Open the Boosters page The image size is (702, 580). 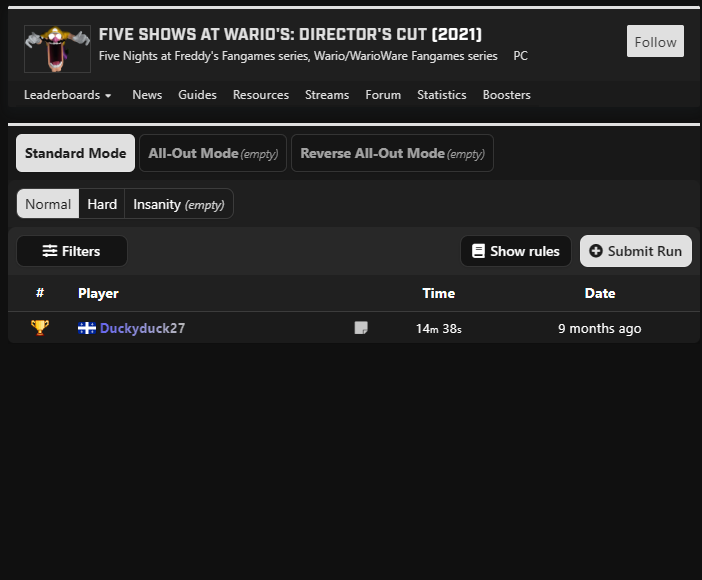point(506,95)
